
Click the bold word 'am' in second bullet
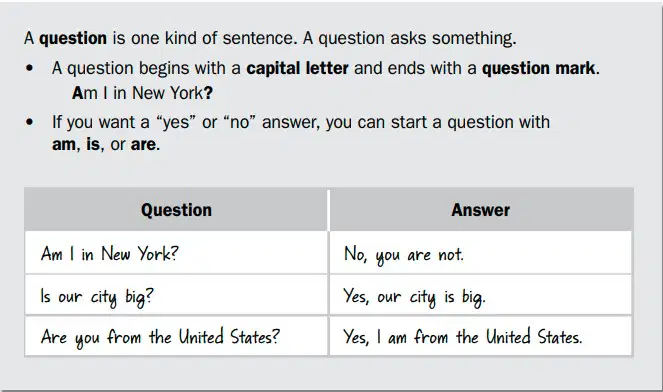(x=63, y=145)
